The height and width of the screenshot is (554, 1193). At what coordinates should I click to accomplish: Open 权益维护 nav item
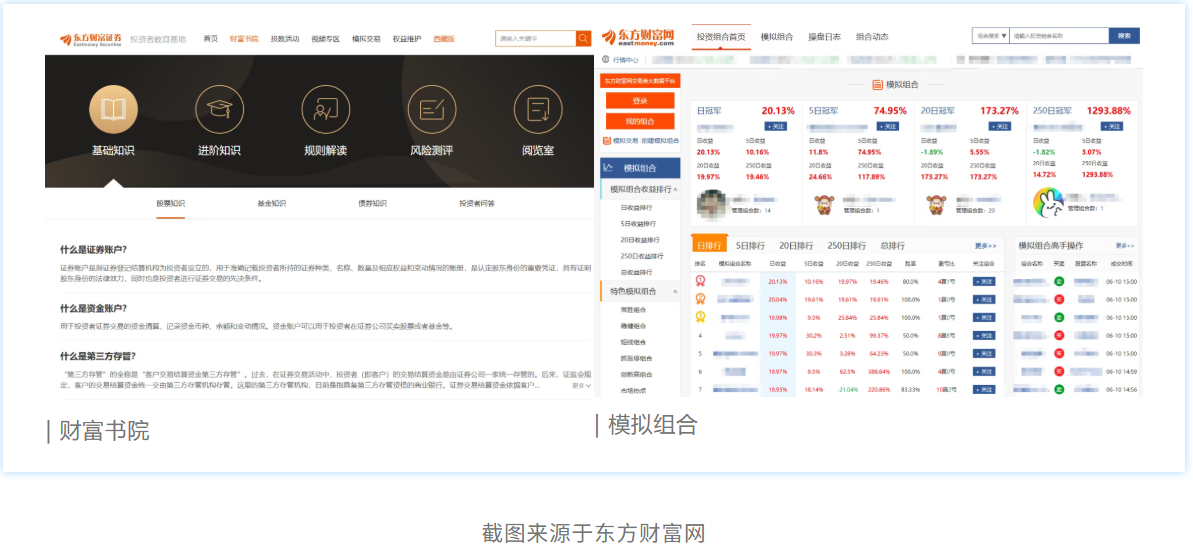point(407,39)
